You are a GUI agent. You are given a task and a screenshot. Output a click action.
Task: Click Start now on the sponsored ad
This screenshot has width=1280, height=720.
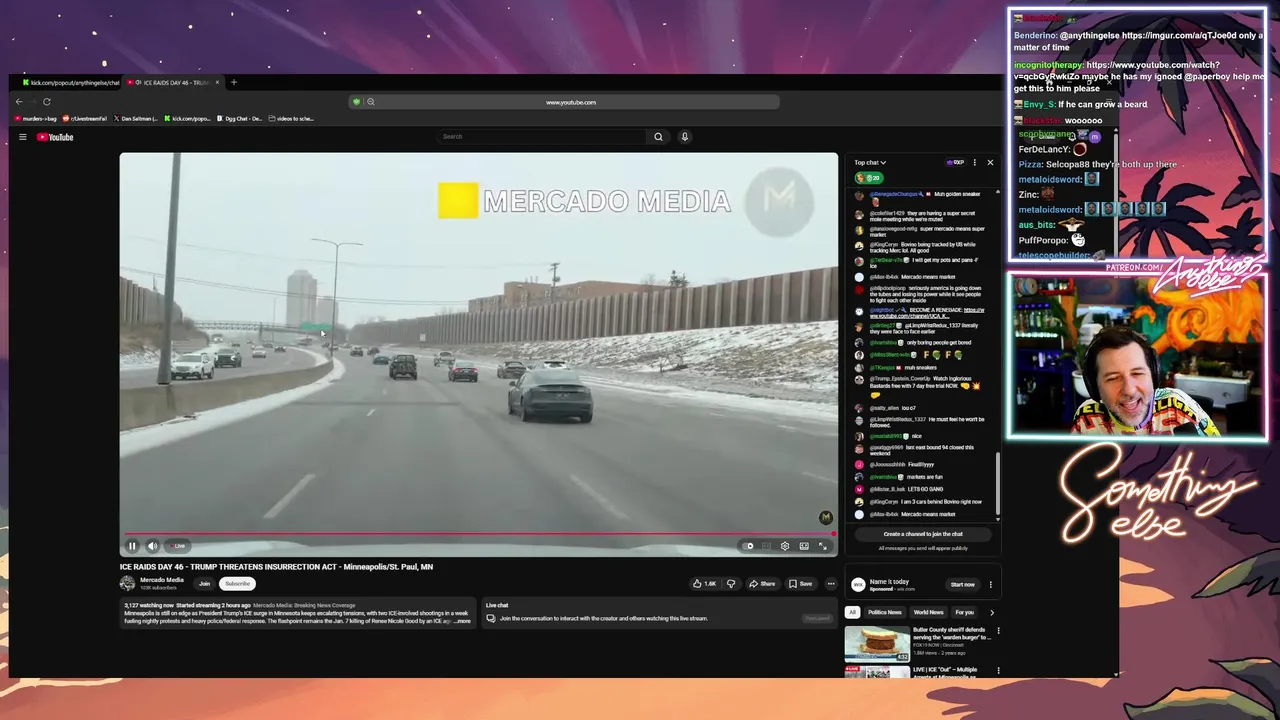pos(963,585)
